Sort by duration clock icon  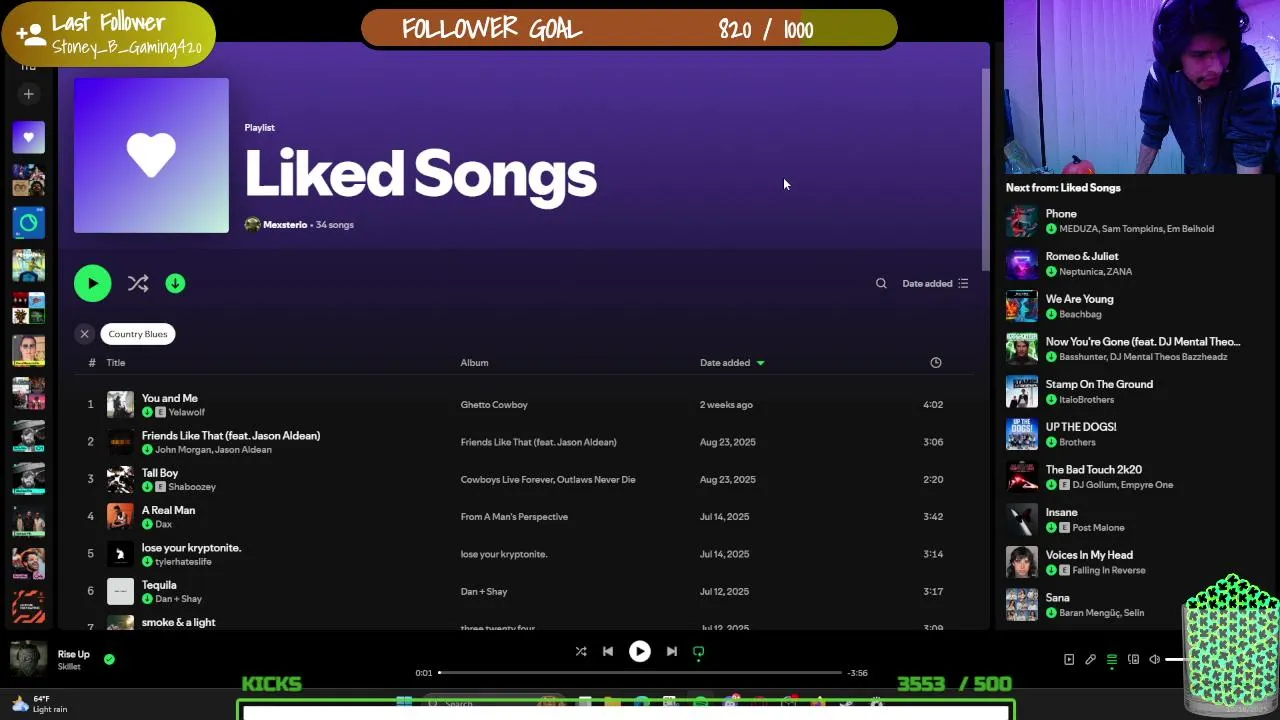(x=936, y=363)
